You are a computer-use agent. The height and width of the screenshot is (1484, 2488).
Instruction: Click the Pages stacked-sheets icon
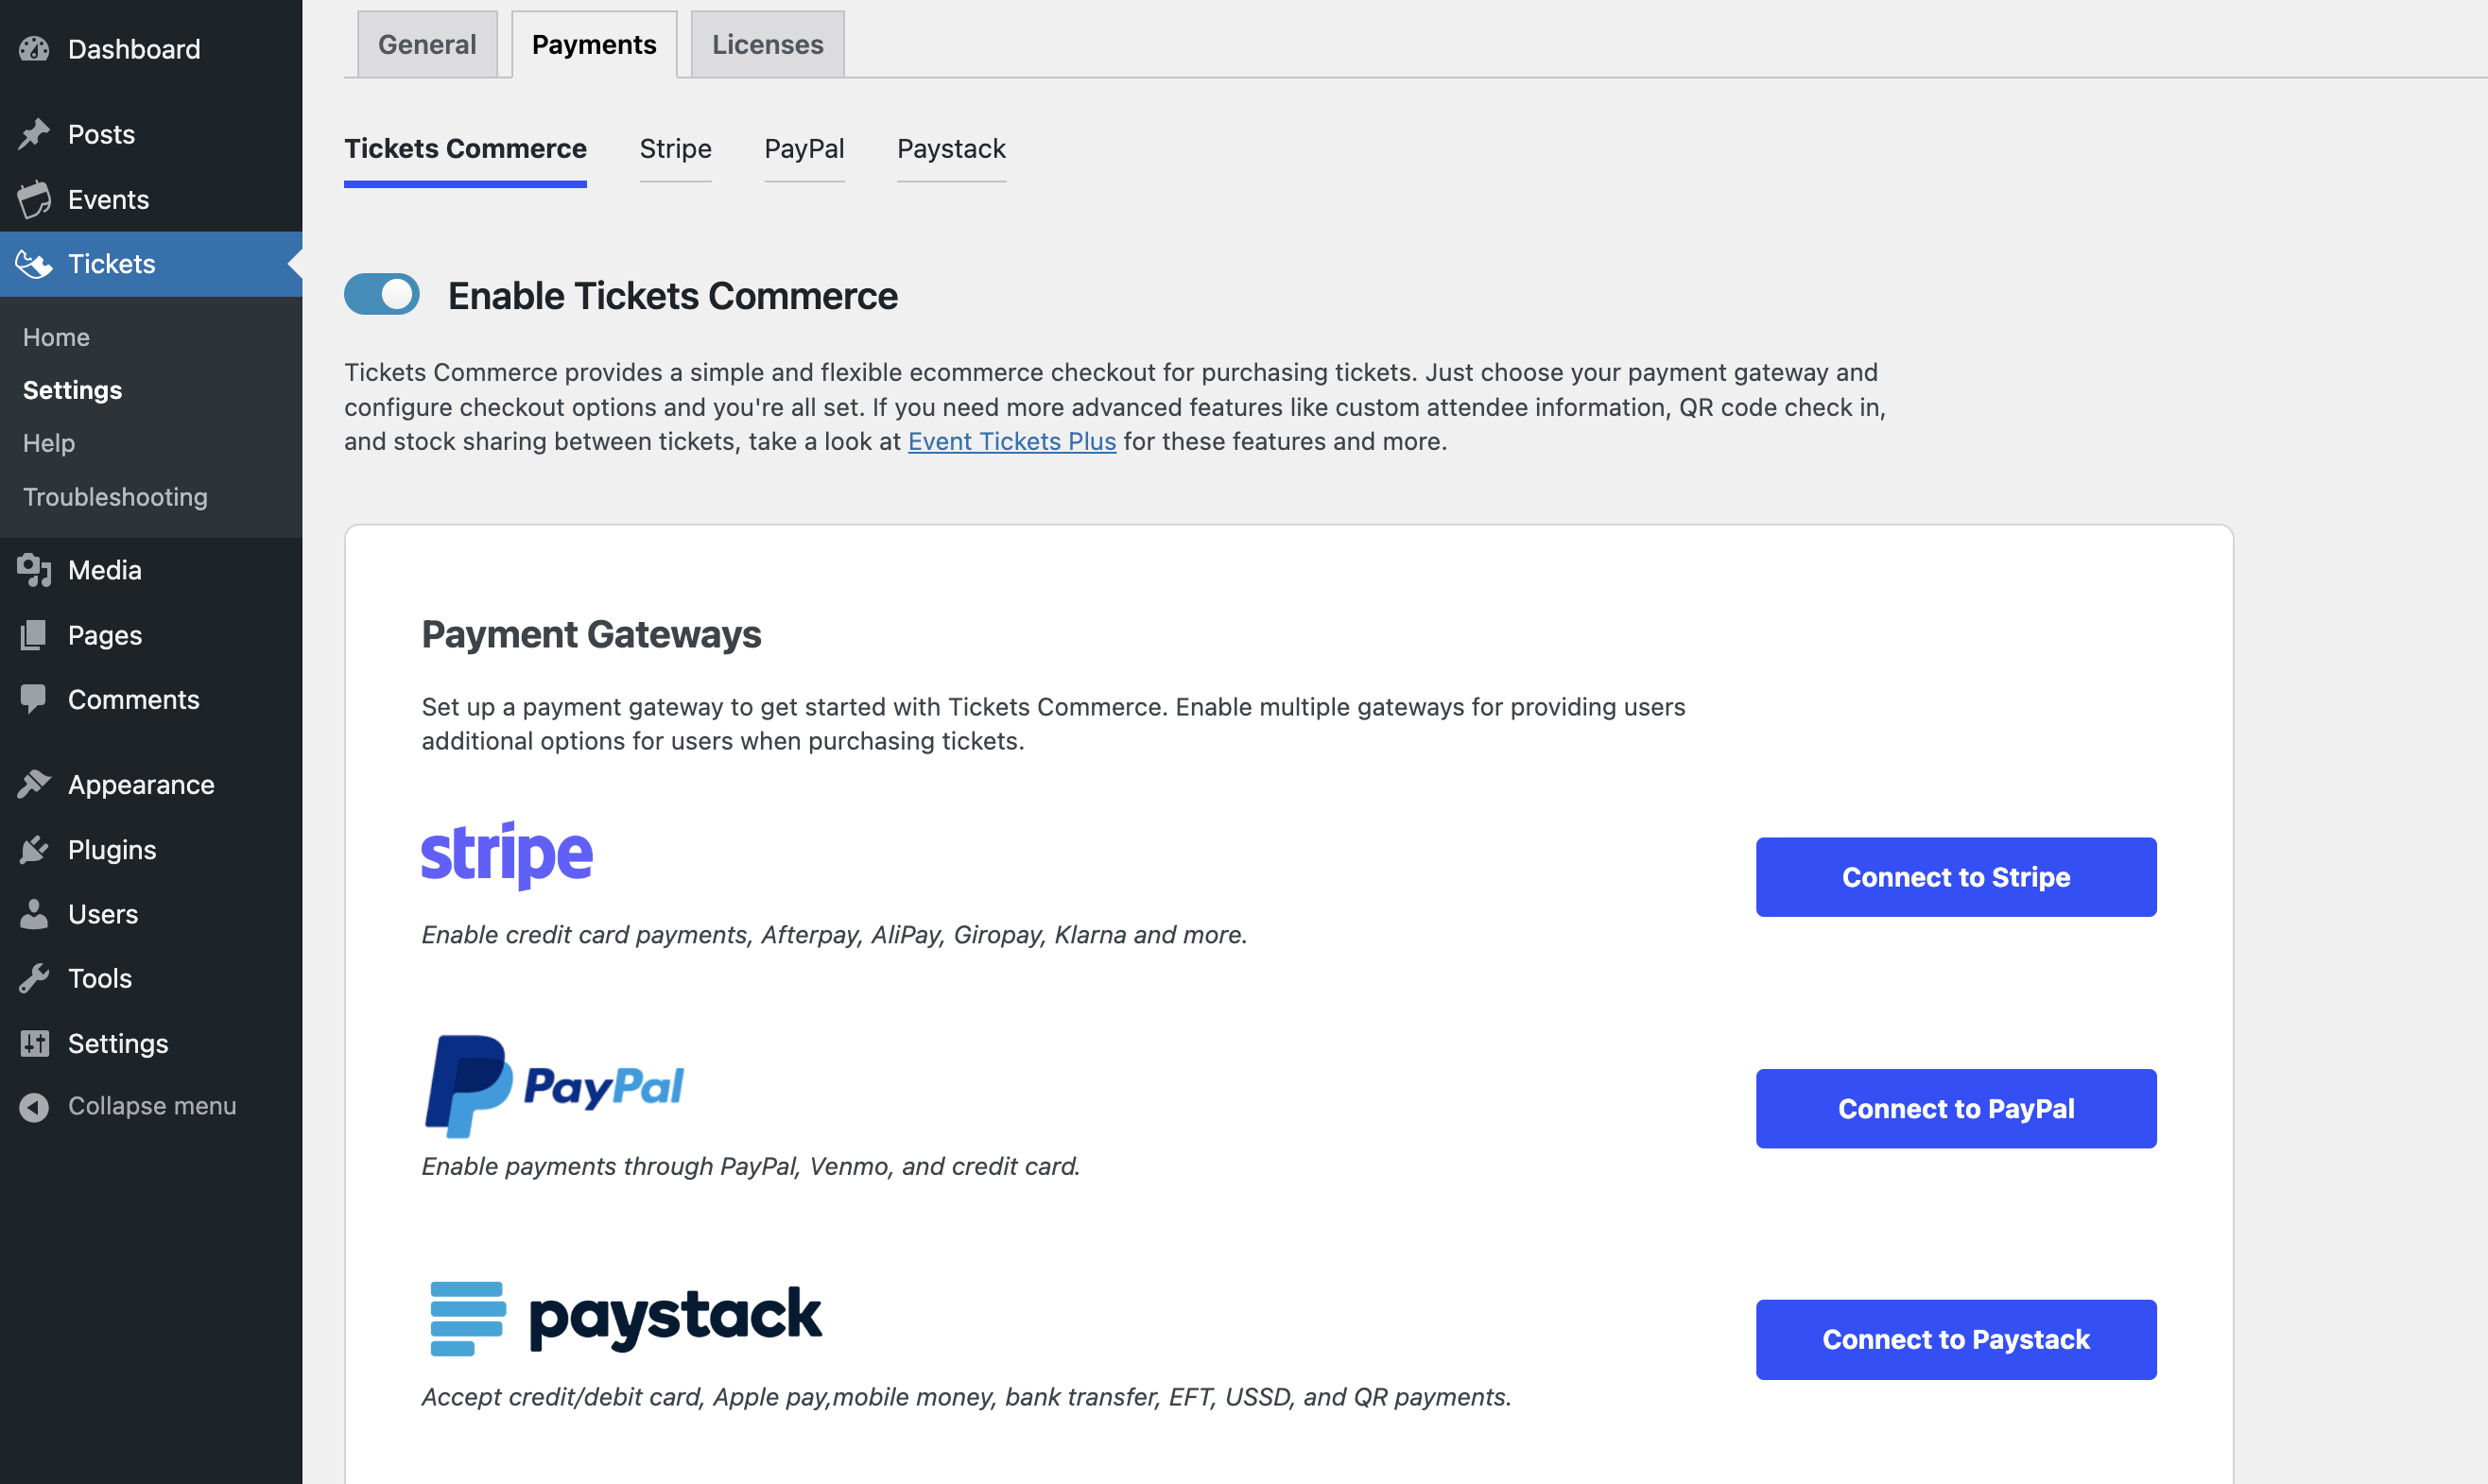pyautogui.click(x=34, y=635)
